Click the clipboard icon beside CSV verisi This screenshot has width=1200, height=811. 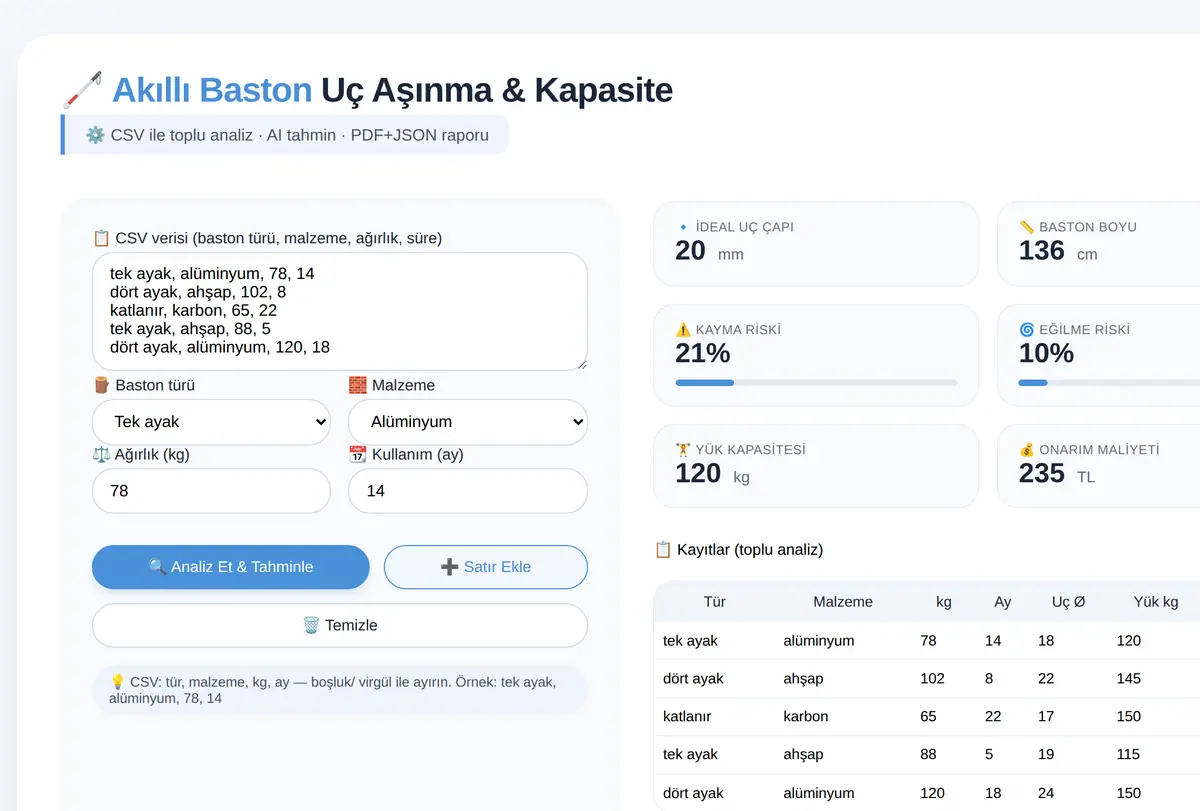tap(101, 238)
